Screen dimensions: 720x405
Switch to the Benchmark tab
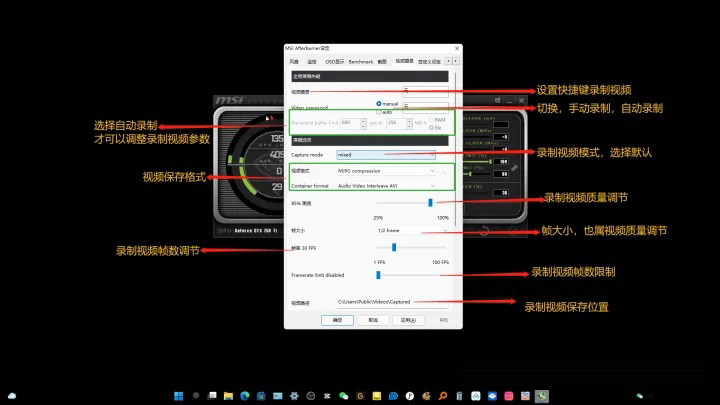click(361, 62)
